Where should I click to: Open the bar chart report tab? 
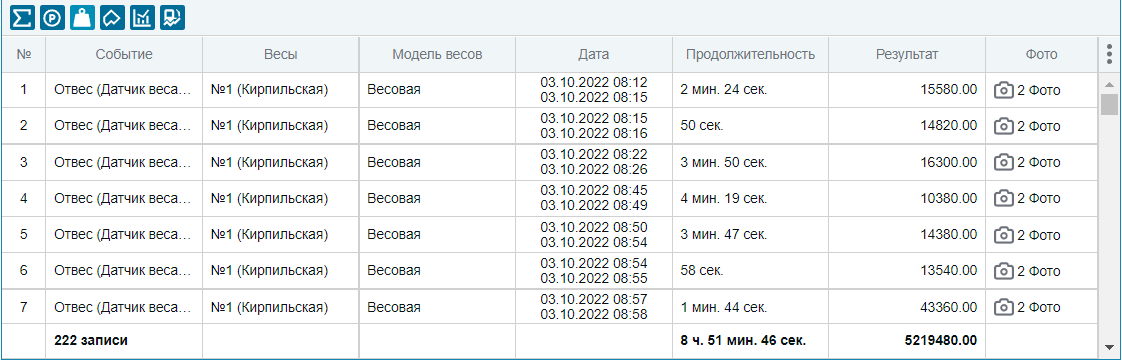[142, 18]
